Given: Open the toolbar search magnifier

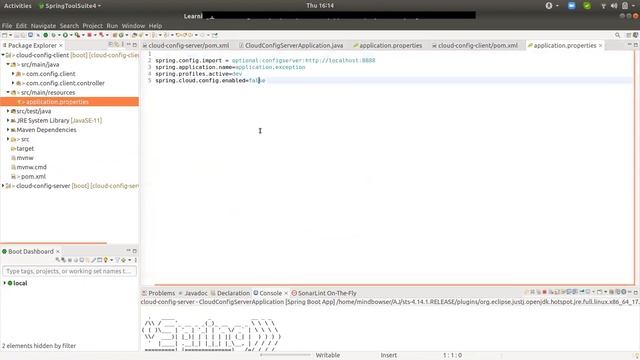Looking at the screenshot, I should click(x=617, y=35).
